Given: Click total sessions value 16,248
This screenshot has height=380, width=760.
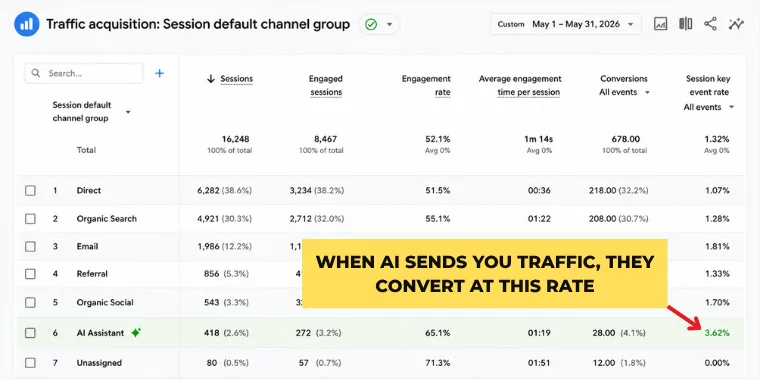Looking at the screenshot, I should point(236,139).
